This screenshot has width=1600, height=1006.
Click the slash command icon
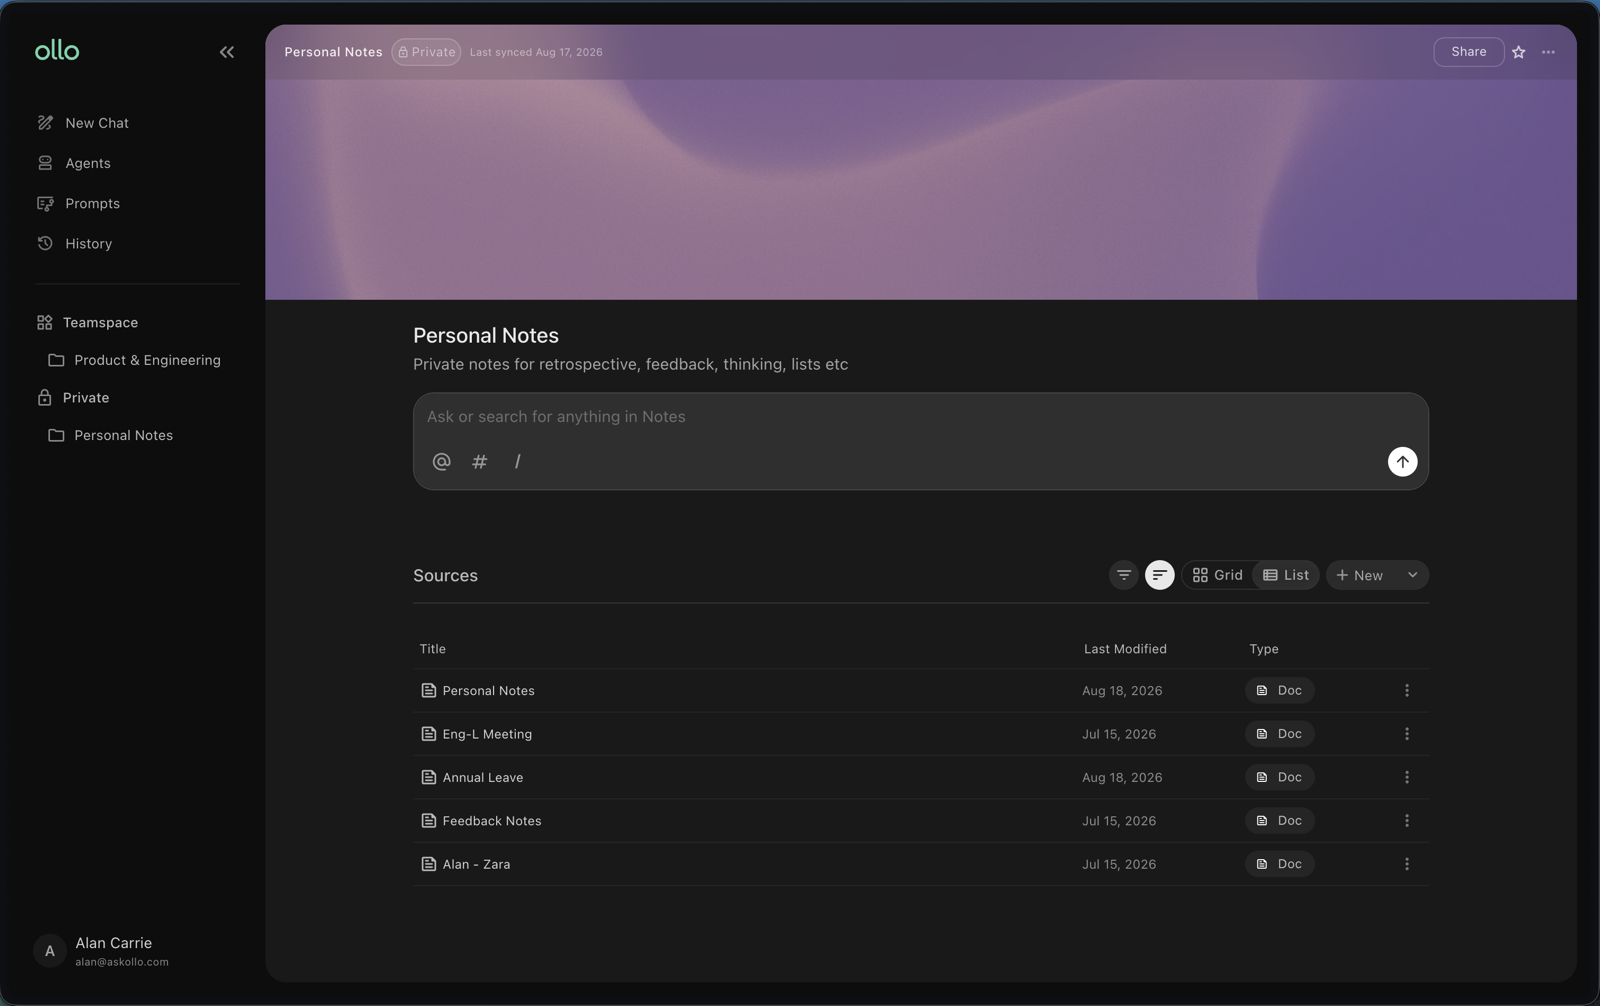coord(517,461)
